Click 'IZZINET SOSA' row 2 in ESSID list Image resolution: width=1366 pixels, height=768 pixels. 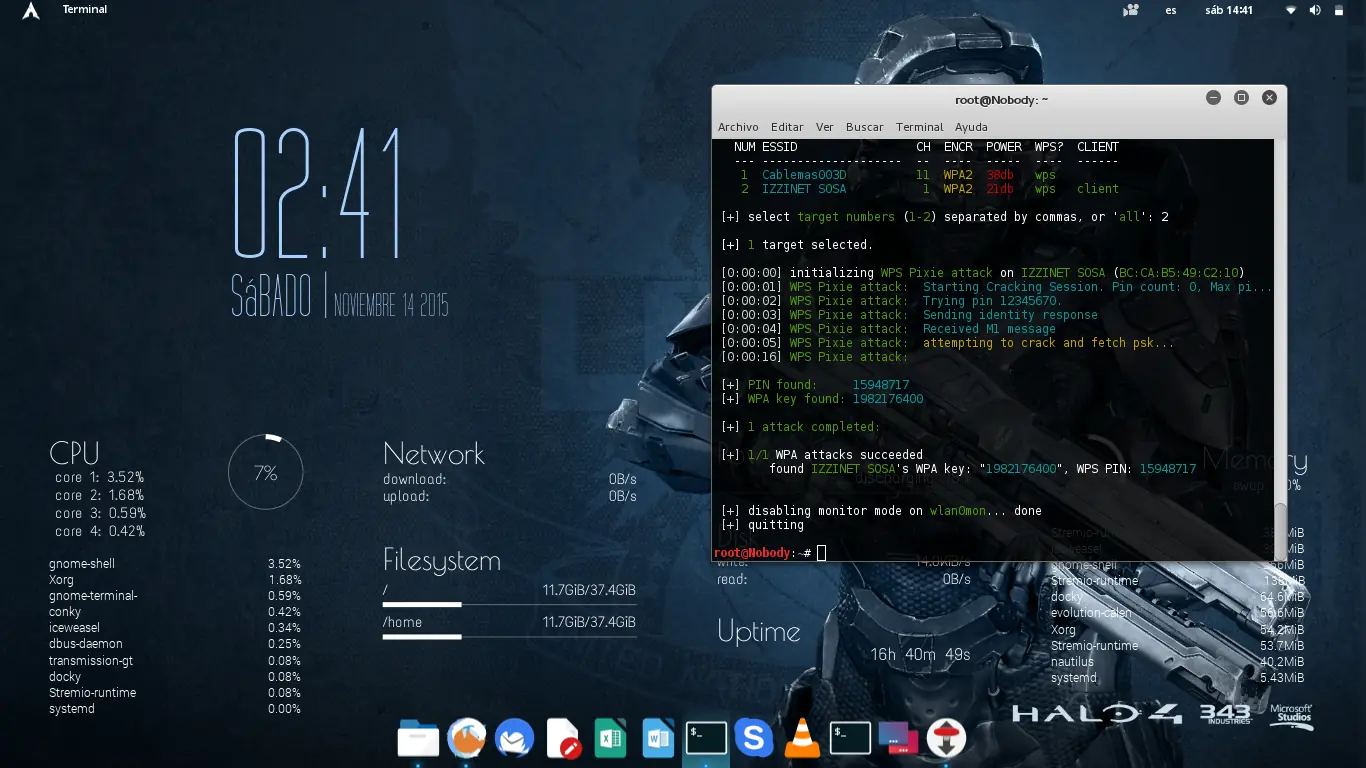point(804,189)
